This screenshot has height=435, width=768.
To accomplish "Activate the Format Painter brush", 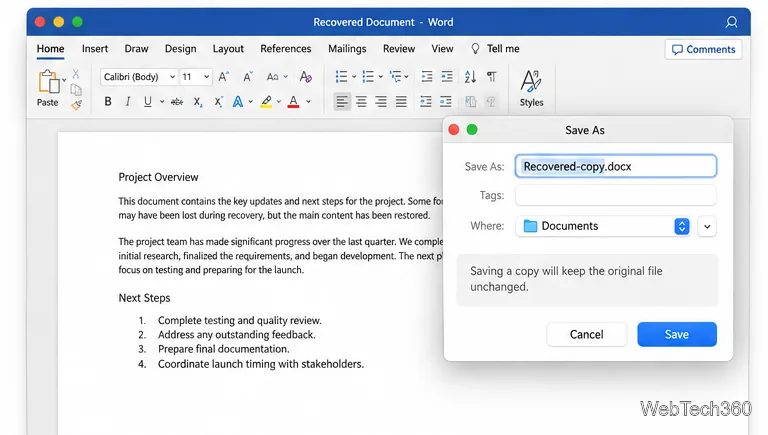I will click(76, 105).
